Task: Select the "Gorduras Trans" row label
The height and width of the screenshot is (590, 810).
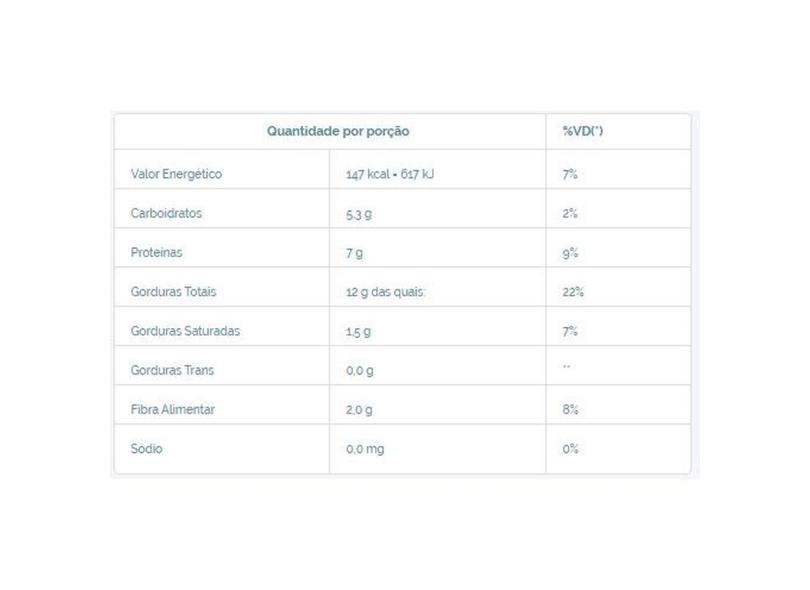Action: tap(172, 370)
